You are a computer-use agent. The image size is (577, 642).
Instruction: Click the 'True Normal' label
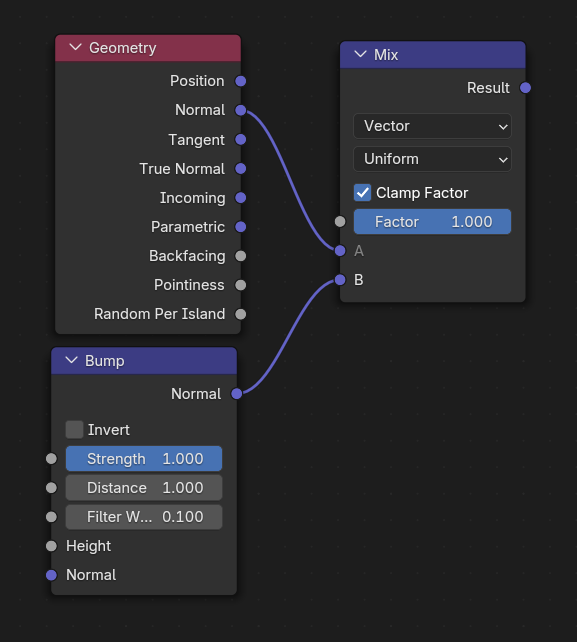click(182, 169)
